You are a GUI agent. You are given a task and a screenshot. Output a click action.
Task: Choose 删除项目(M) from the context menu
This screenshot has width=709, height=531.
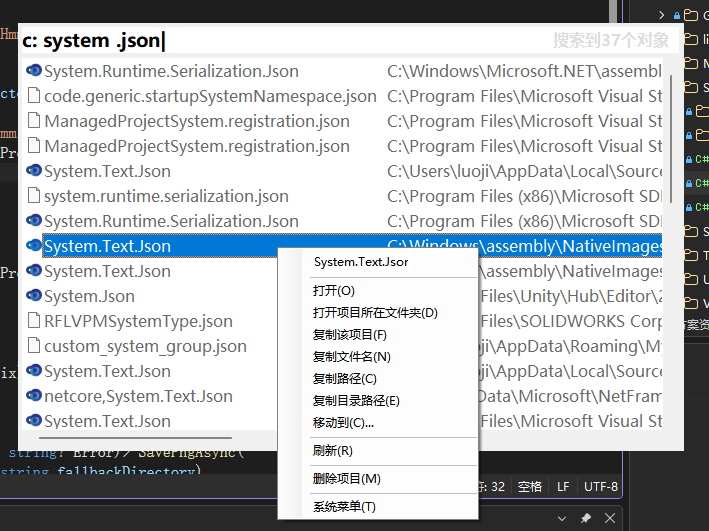pyautogui.click(x=346, y=479)
